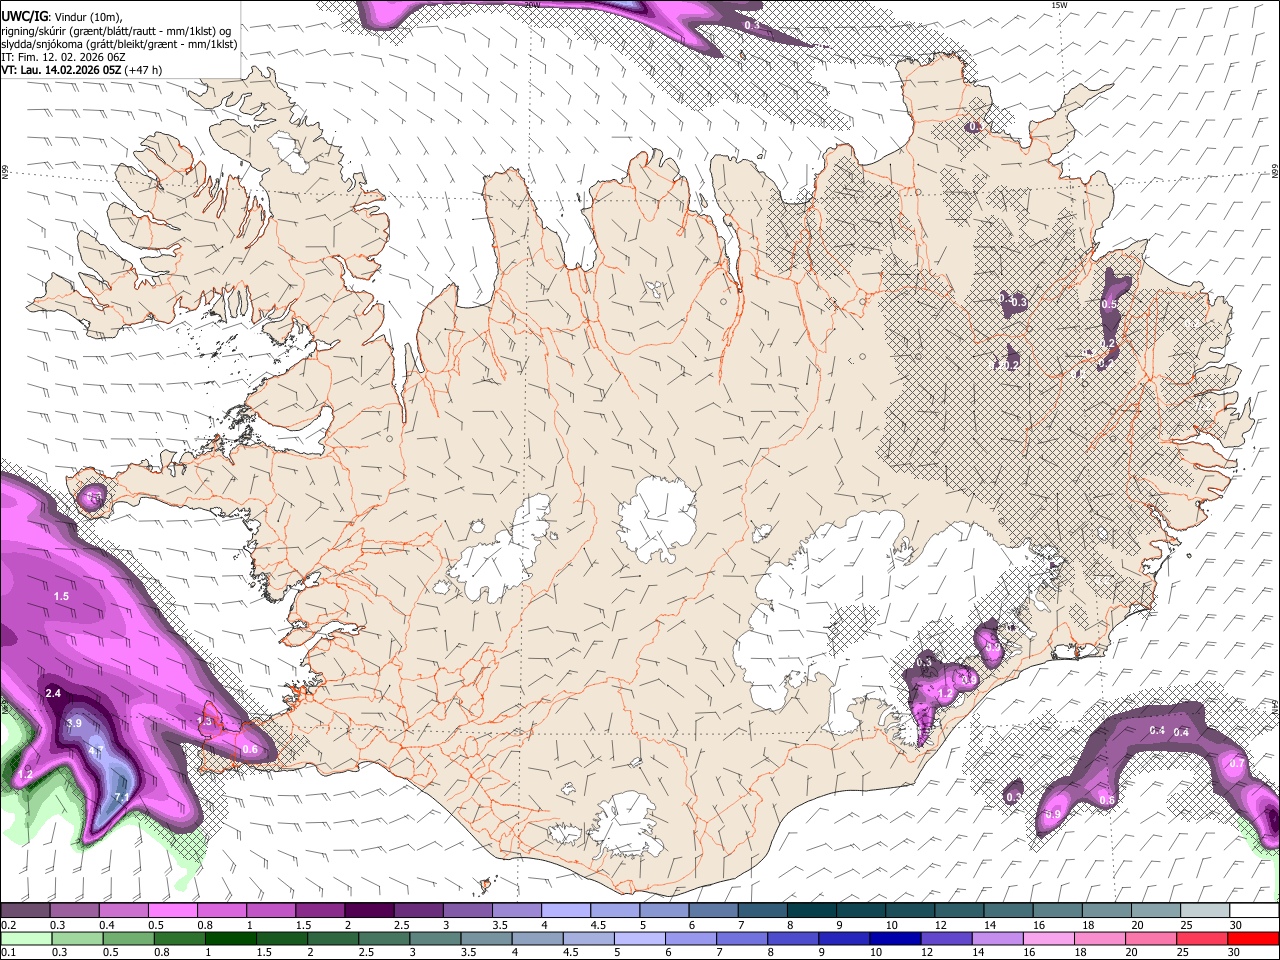Screen dimensions: 1280x960
Task: Click the 1.5 value over the southwest sea
Action: 61,596
